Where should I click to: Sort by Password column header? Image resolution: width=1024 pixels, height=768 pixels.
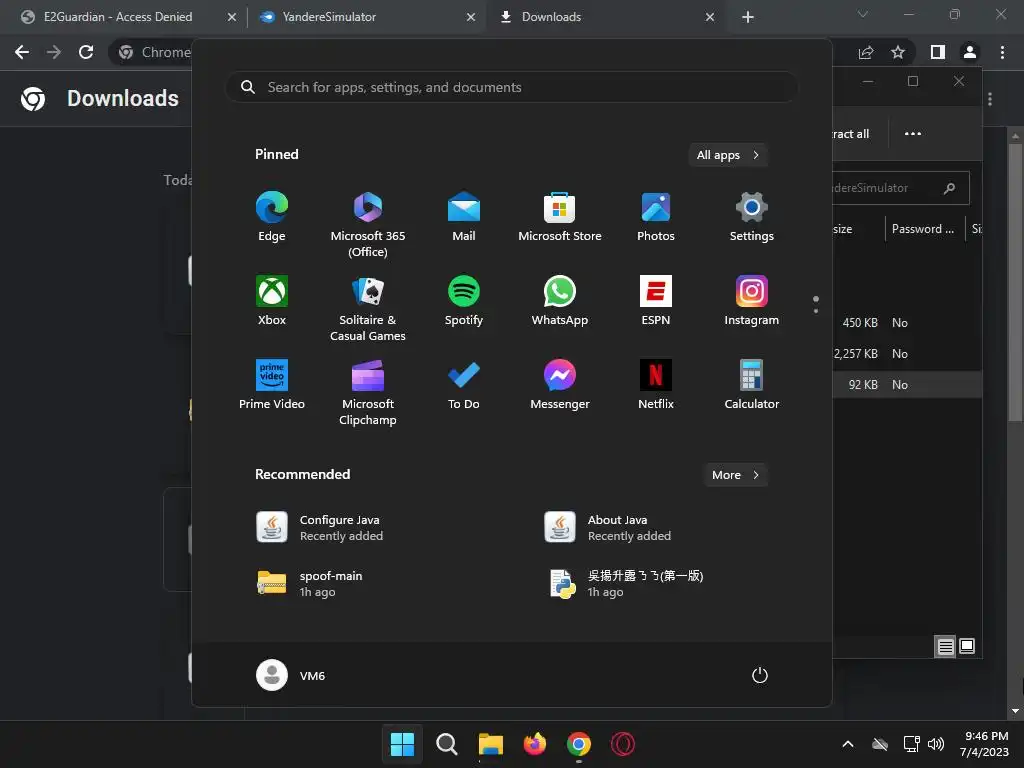click(923, 229)
